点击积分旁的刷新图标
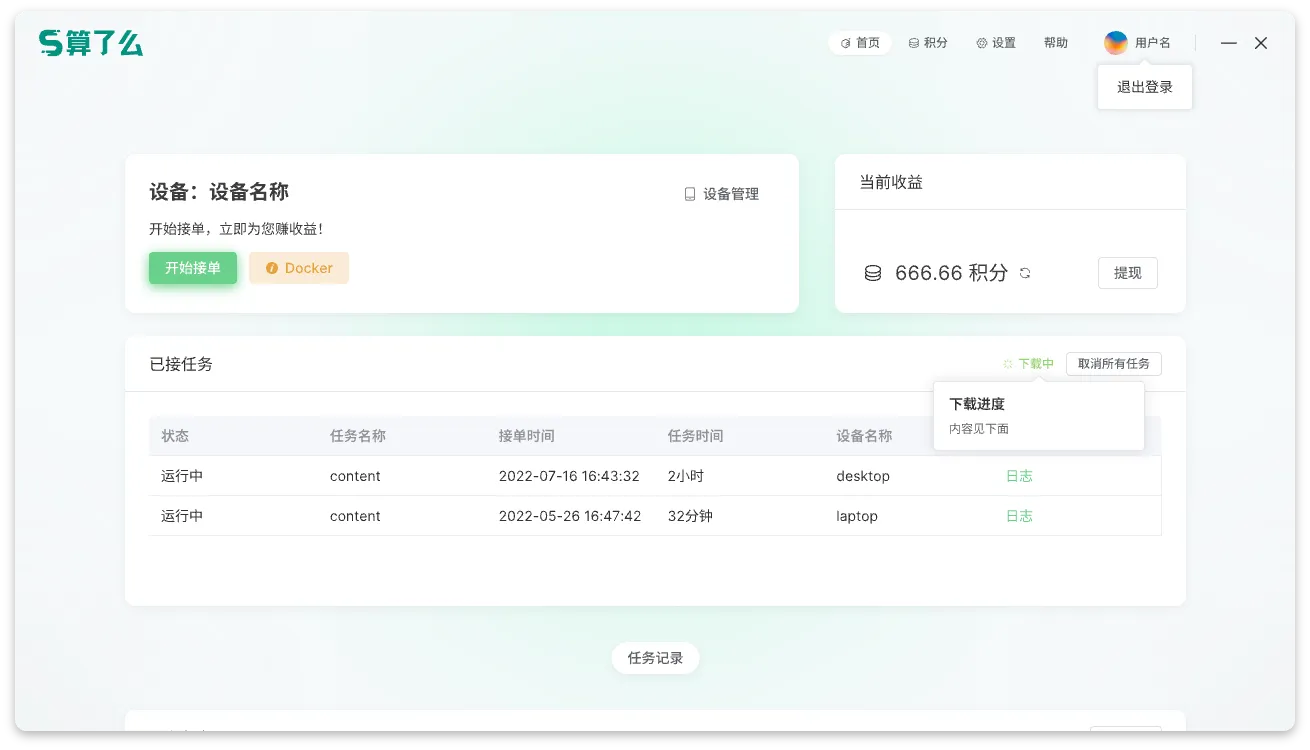 [1024, 272]
